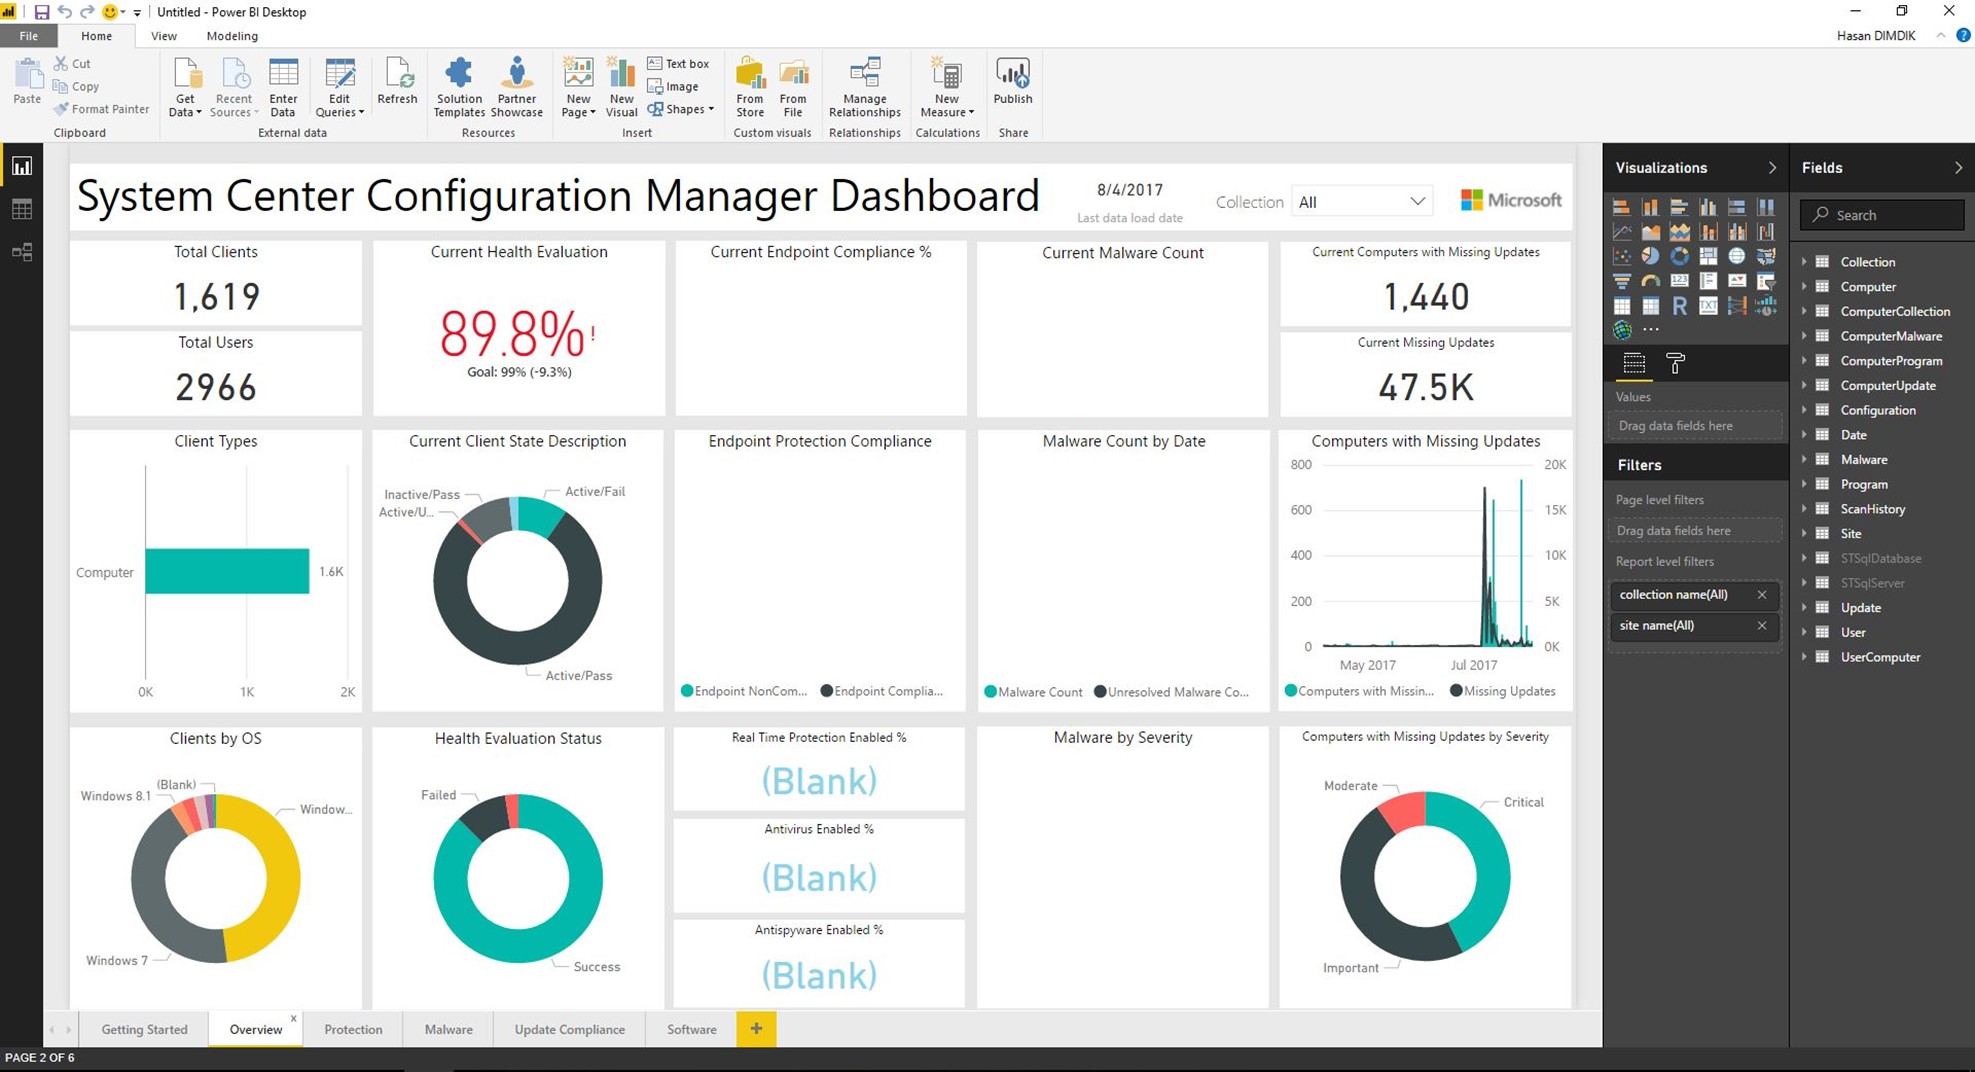1975x1072 pixels.
Task: Open the Format paint roller pane
Action: click(x=1676, y=363)
